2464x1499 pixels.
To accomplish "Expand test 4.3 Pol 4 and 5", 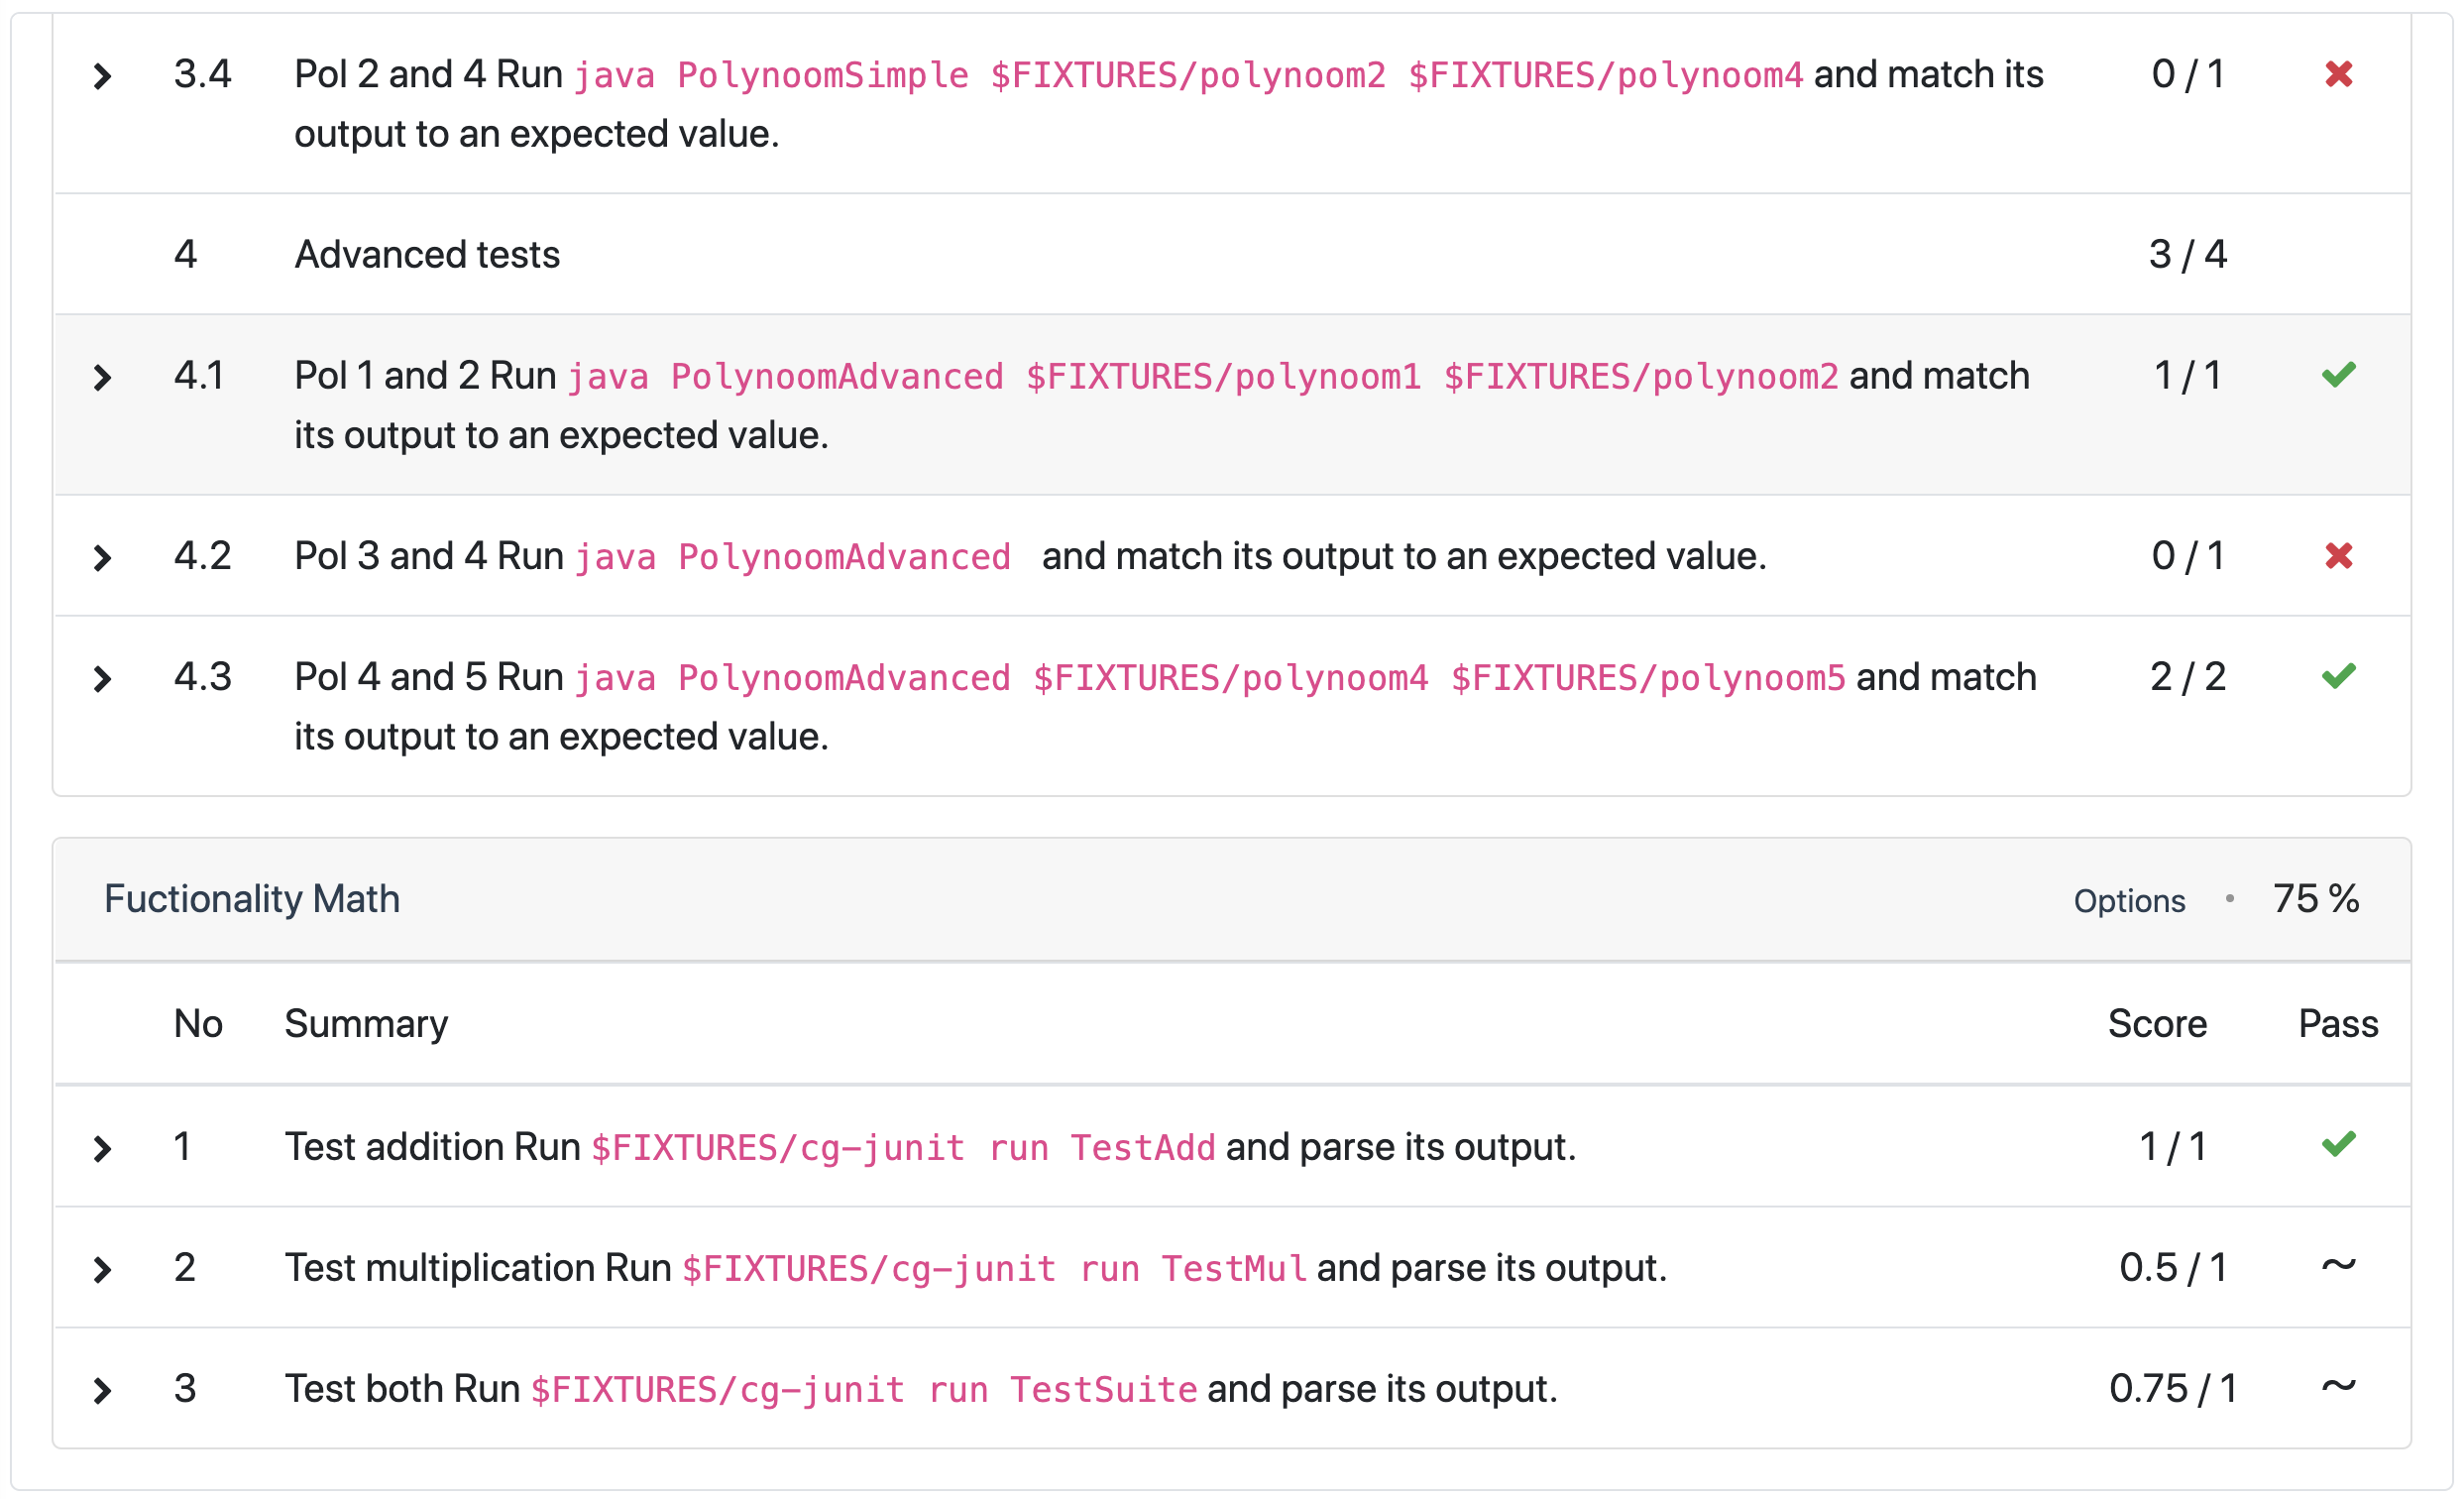I will point(102,679).
